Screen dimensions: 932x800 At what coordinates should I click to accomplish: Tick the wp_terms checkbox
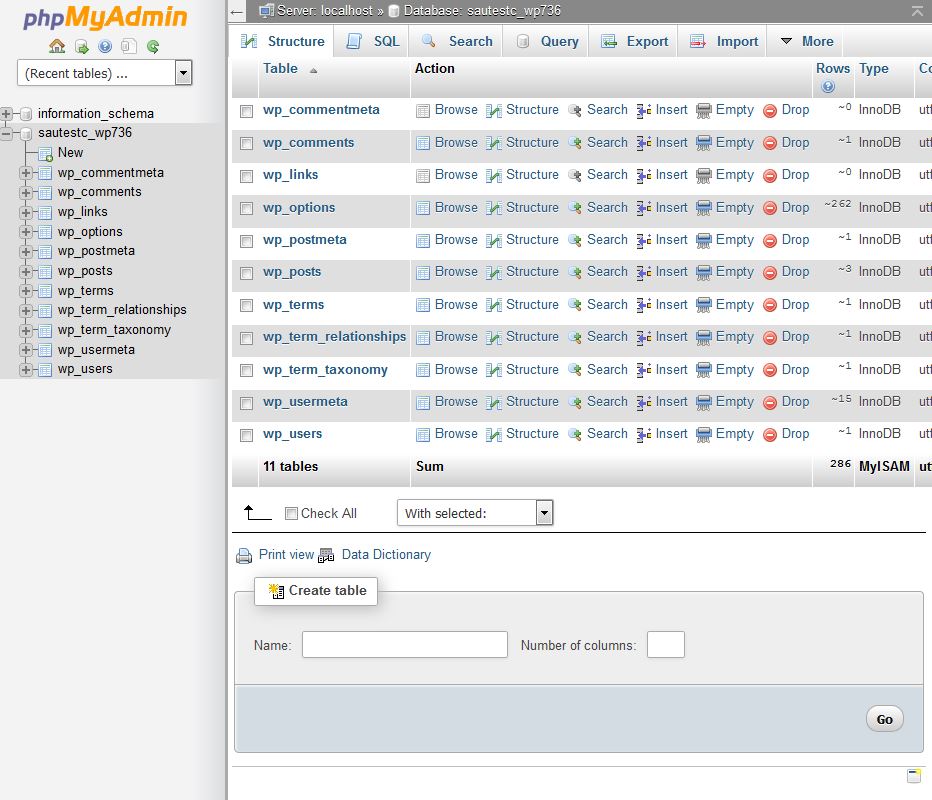[x=246, y=305]
